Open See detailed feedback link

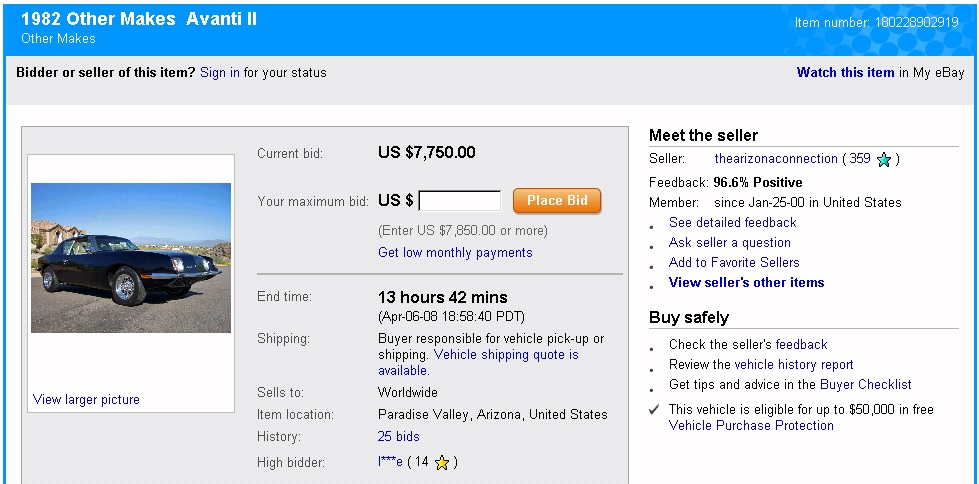[732, 223]
